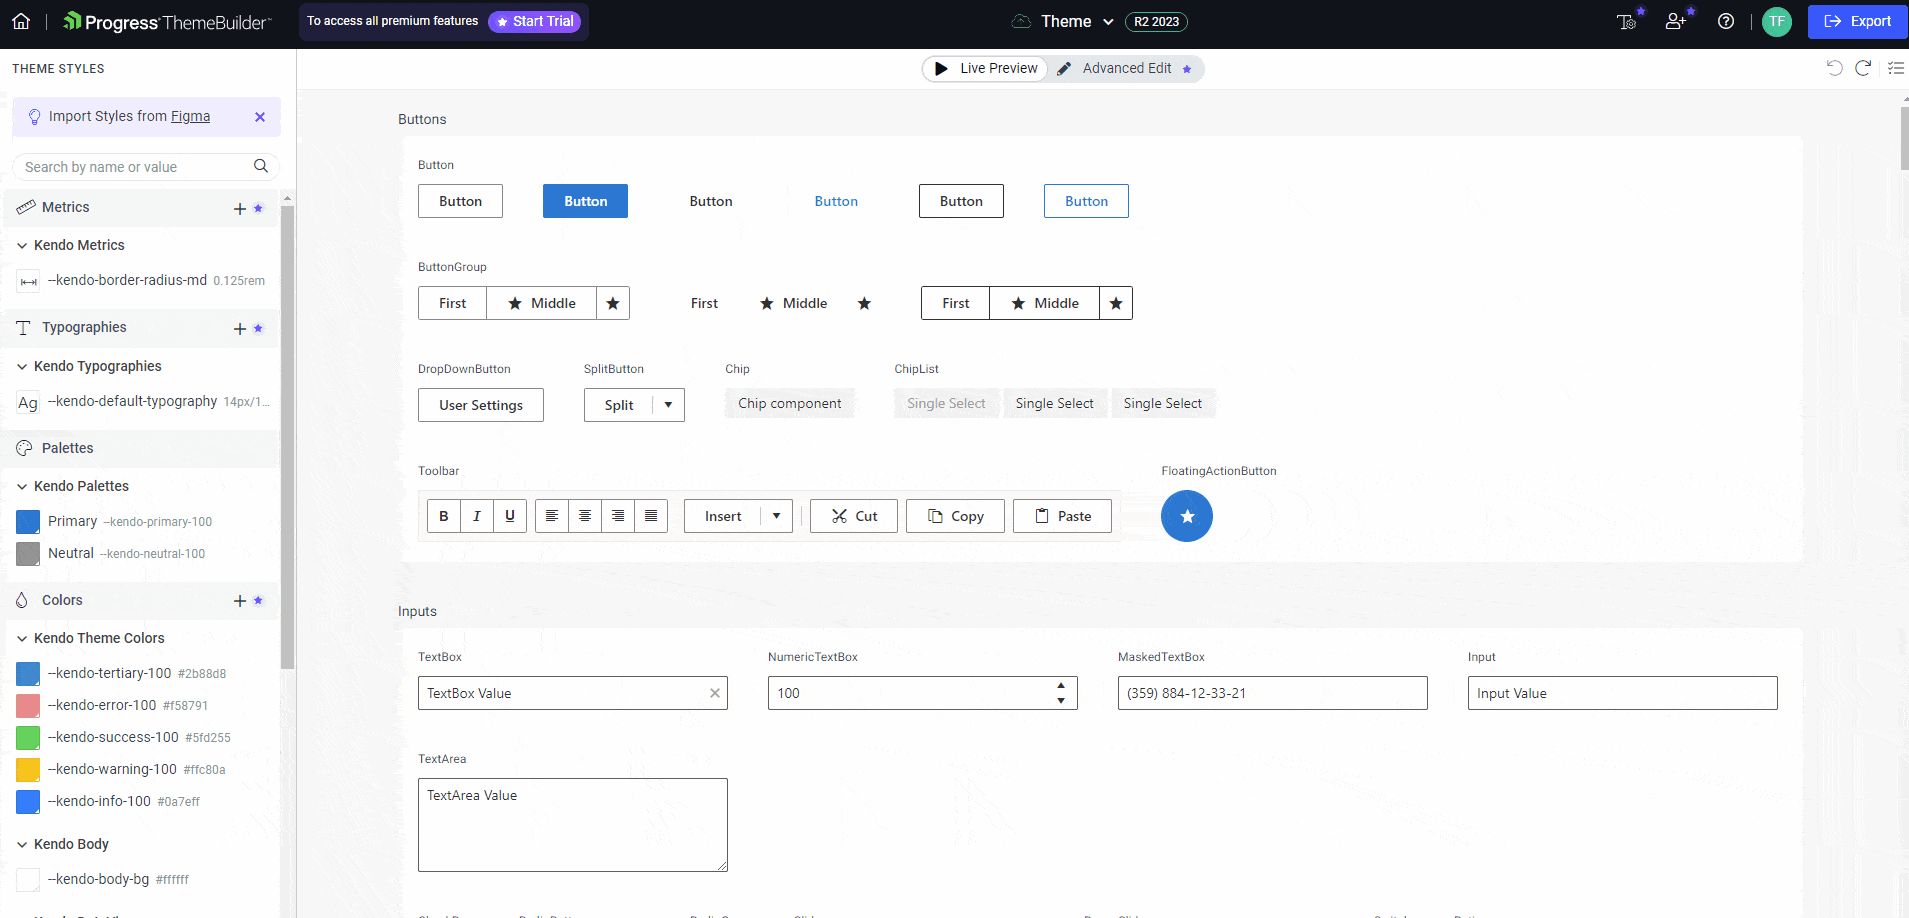Open the changes list icon
1909x918 pixels.
click(1895, 68)
